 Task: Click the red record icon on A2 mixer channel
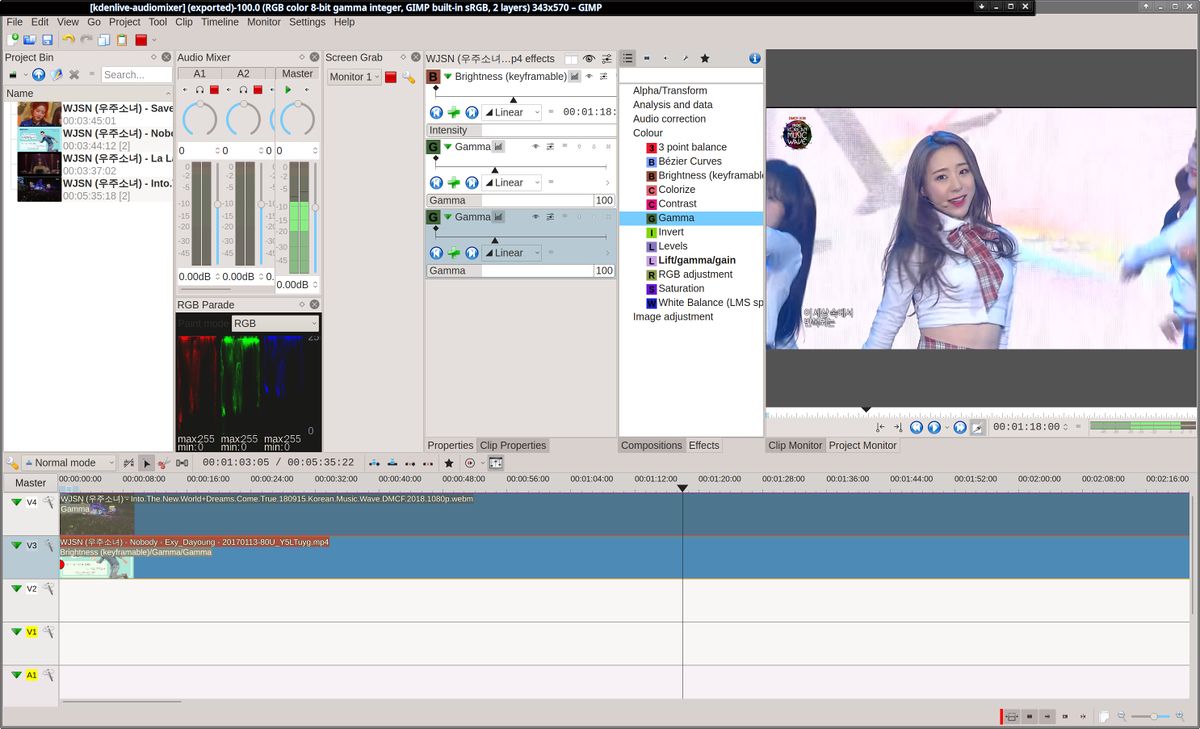[257, 90]
